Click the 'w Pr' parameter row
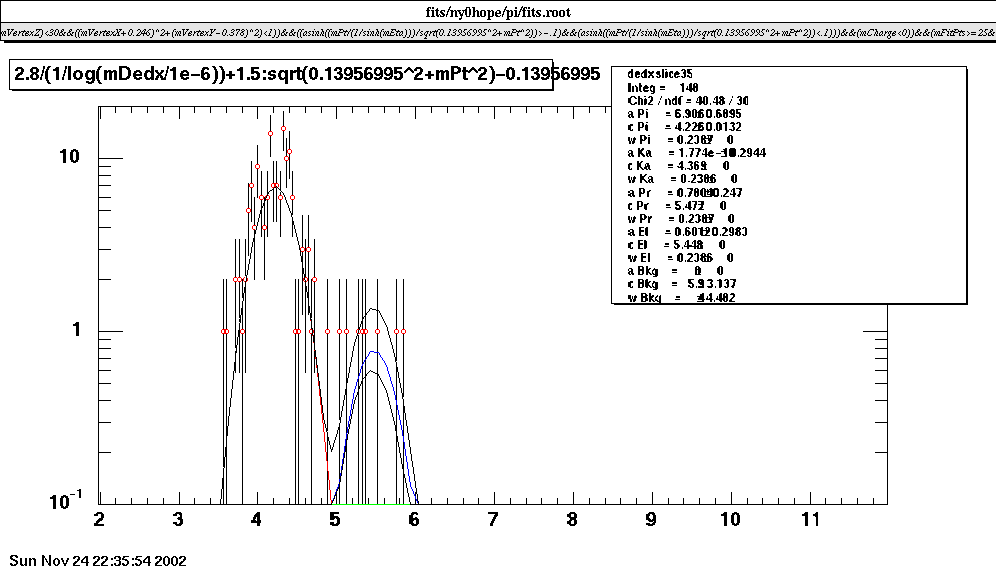 [x=680, y=218]
